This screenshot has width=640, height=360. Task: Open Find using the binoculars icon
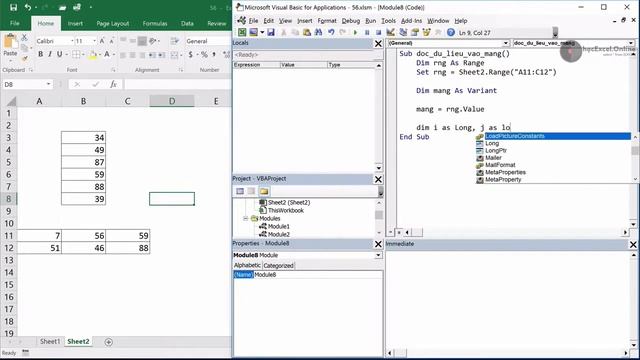[318, 32]
